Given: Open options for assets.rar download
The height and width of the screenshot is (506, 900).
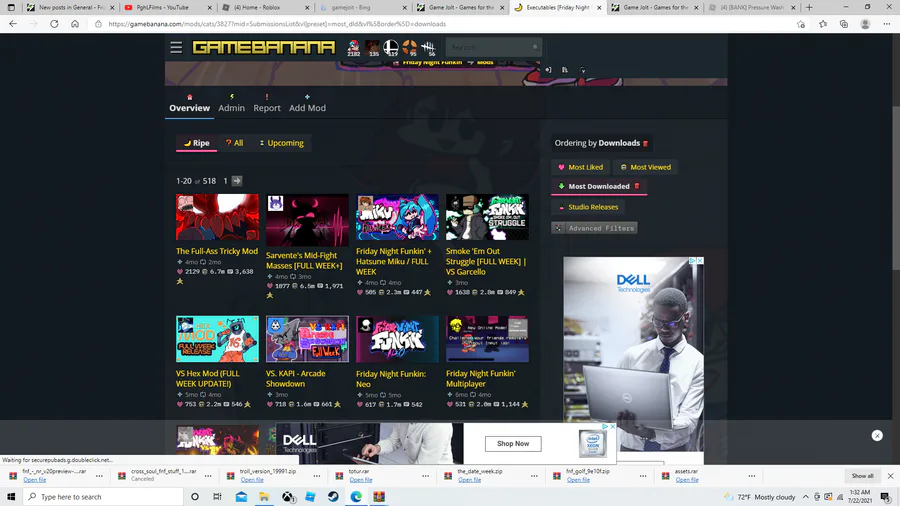Looking at the screenshot, I should (x=751, y=476).
